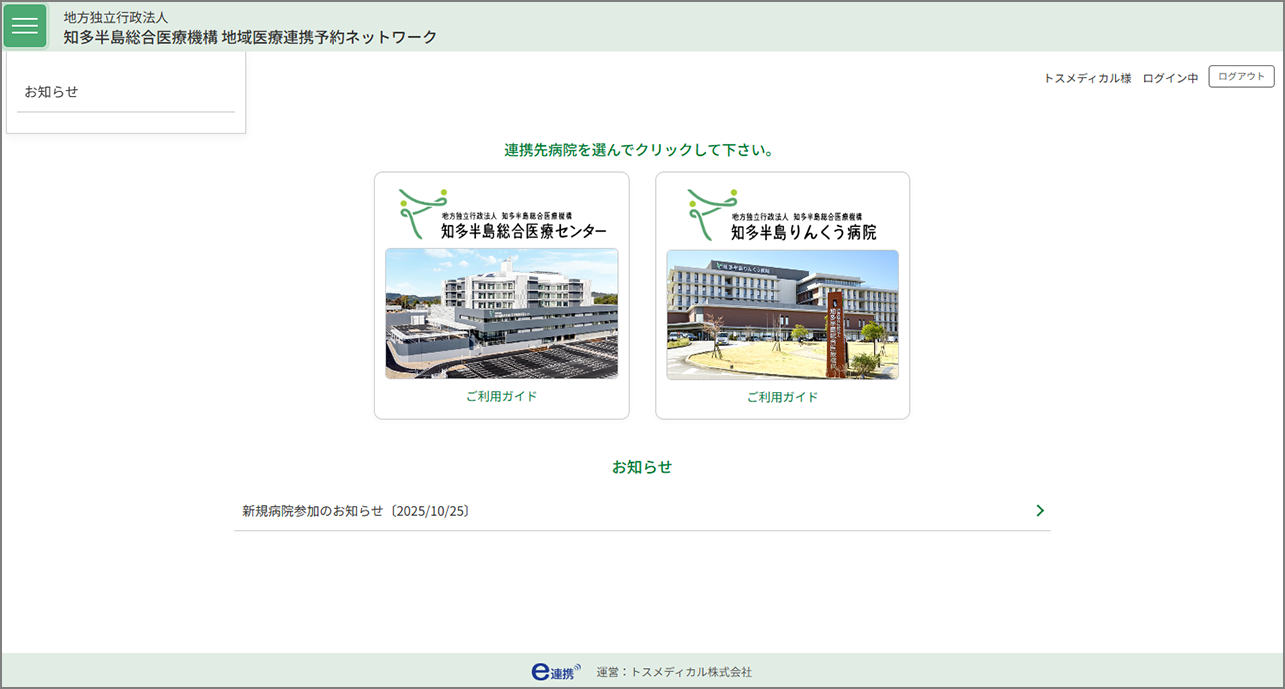Screen dimensions: 1285x689
Task: Click the 知多半島りんくう病院 name text
Action: pyautogui.click(x=803, y=232)
